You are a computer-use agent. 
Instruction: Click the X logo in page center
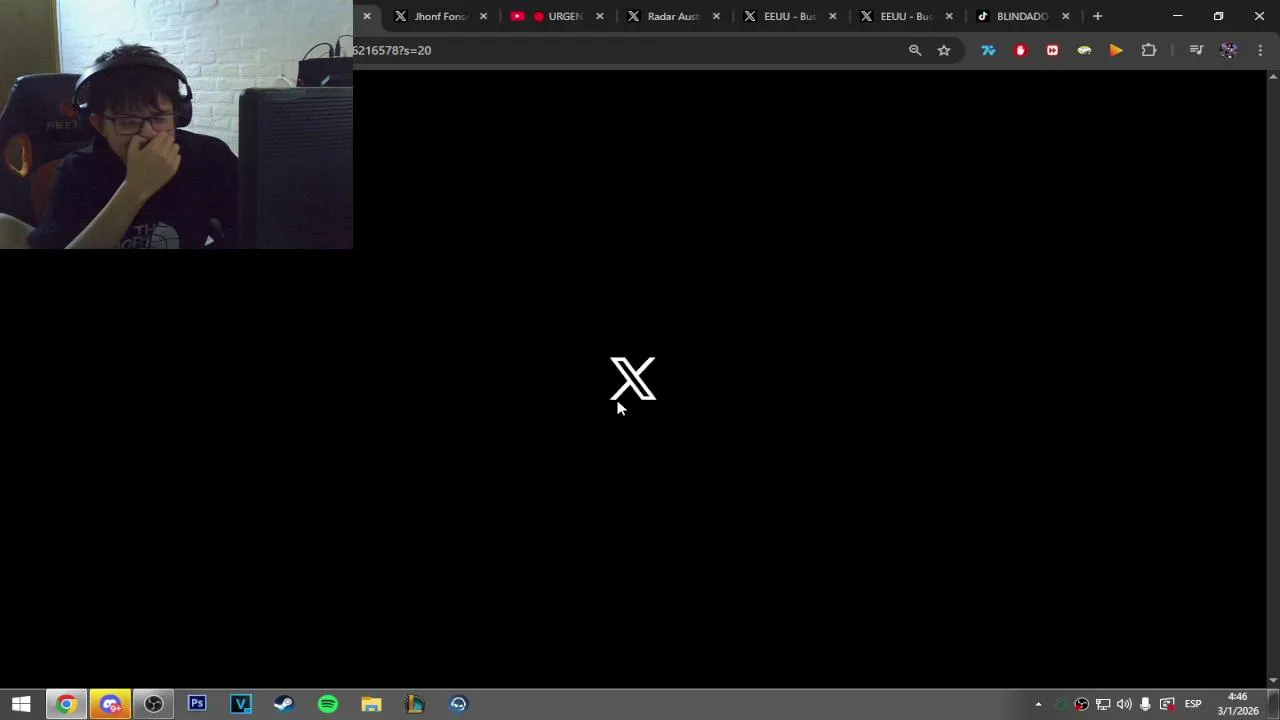coord(633,379)
